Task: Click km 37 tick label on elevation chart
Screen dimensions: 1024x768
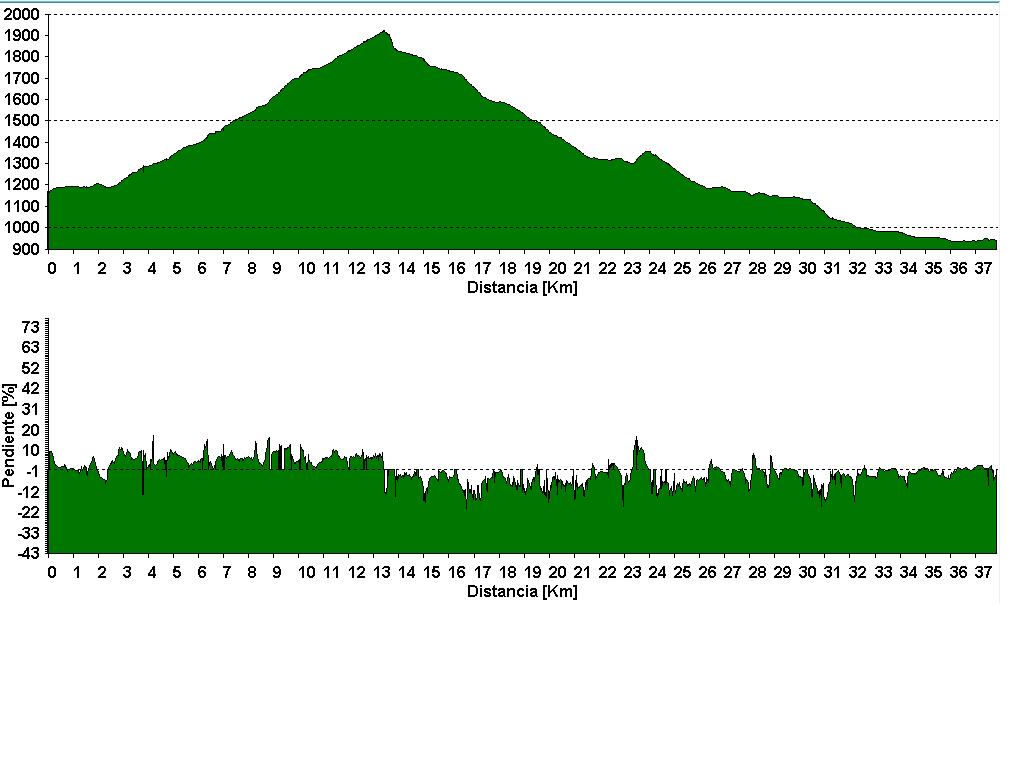Action: click(x=983, y=268)
